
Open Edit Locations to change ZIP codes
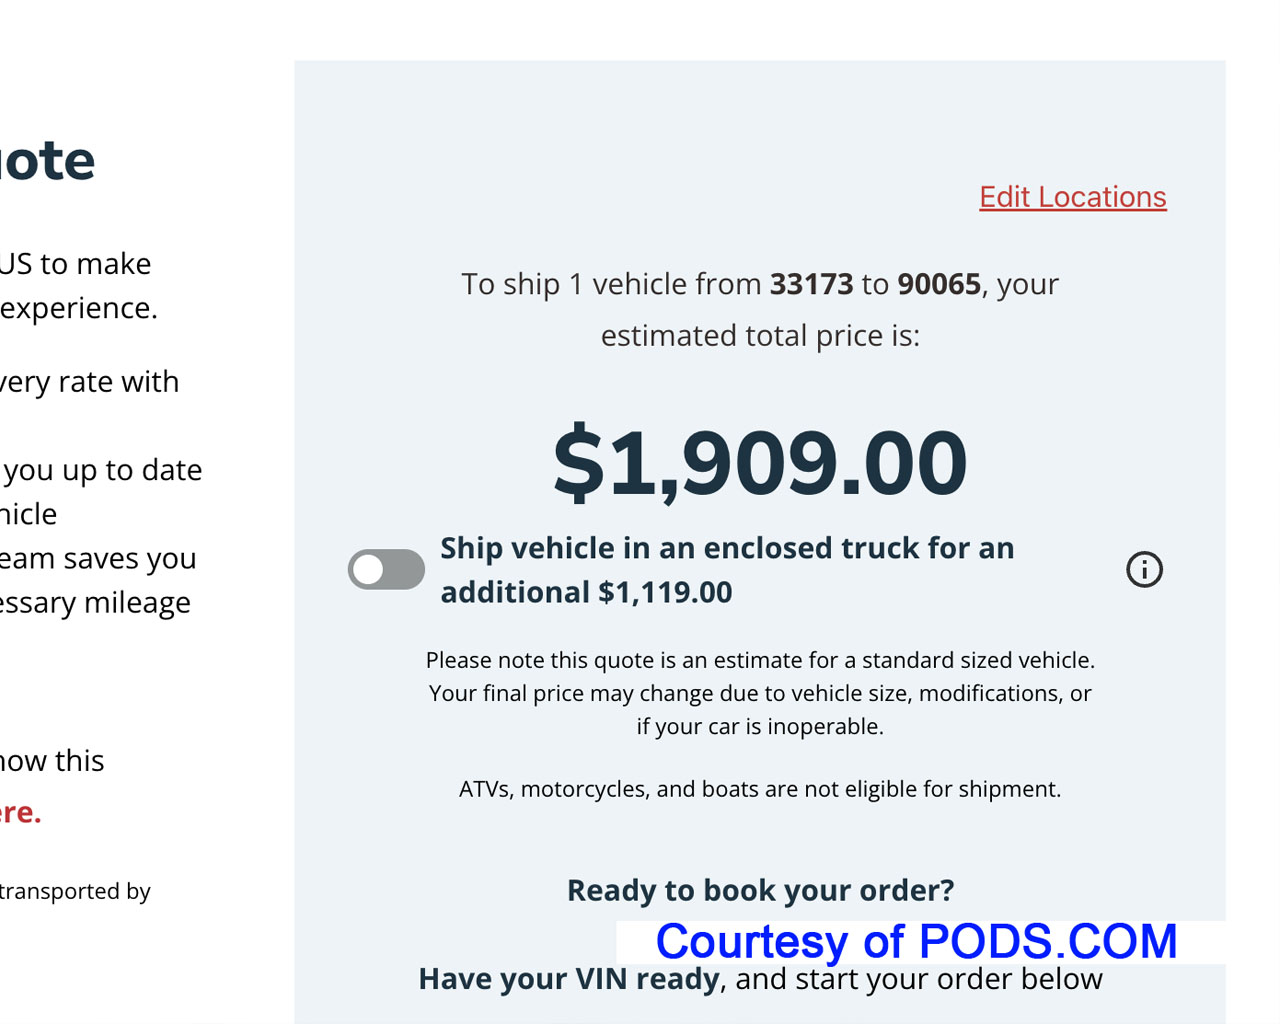point(1072,197)
